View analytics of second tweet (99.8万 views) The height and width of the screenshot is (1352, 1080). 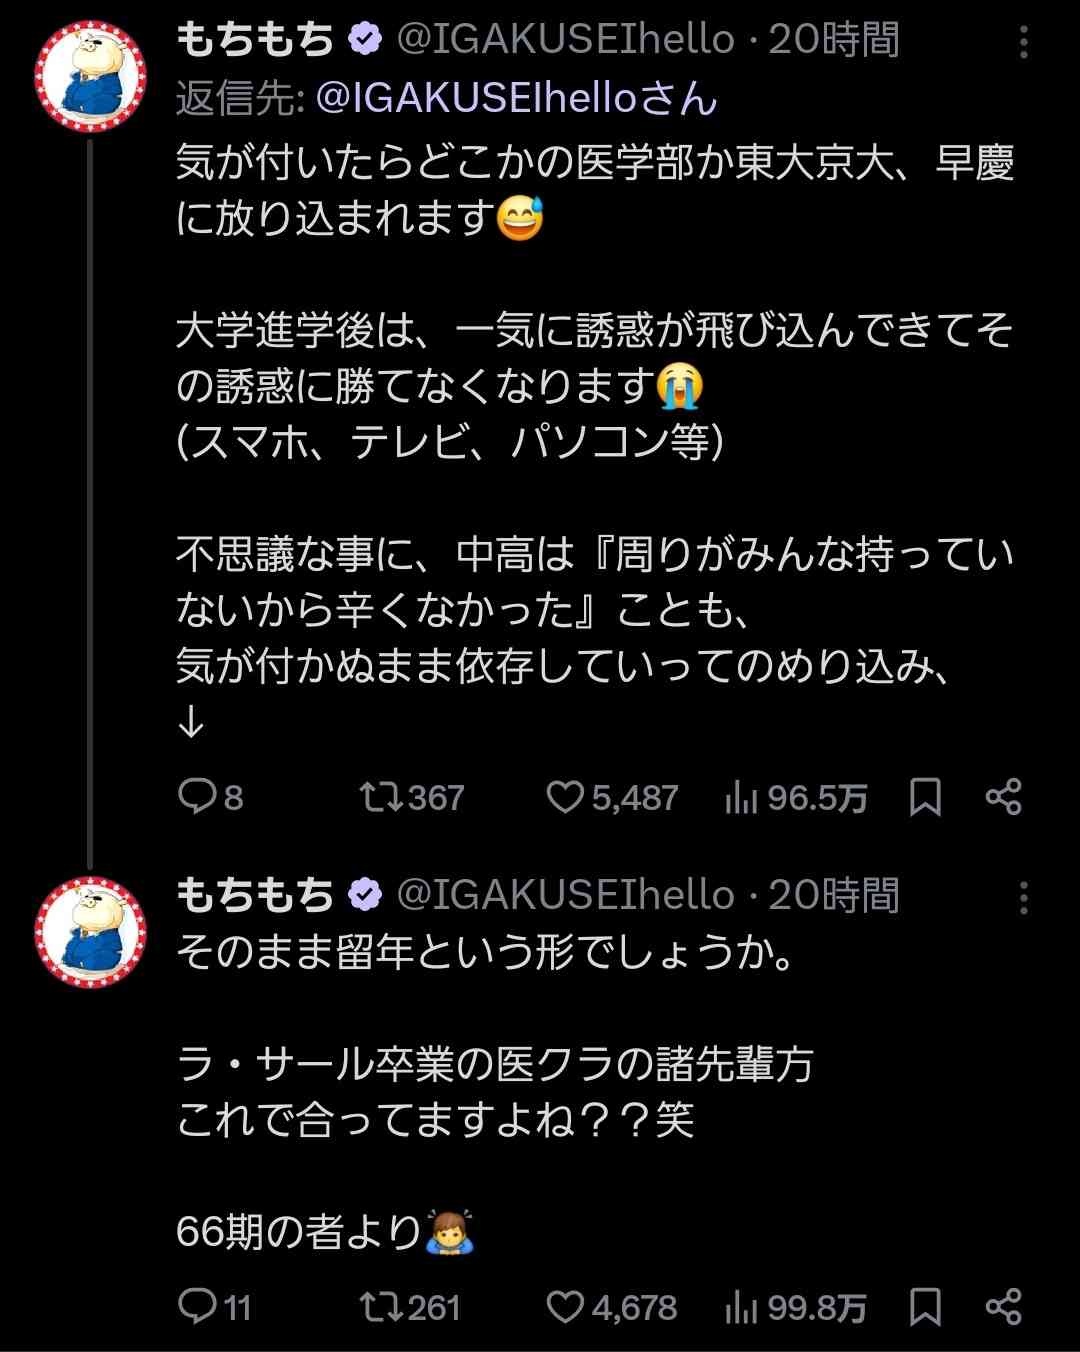point(741,1307)
